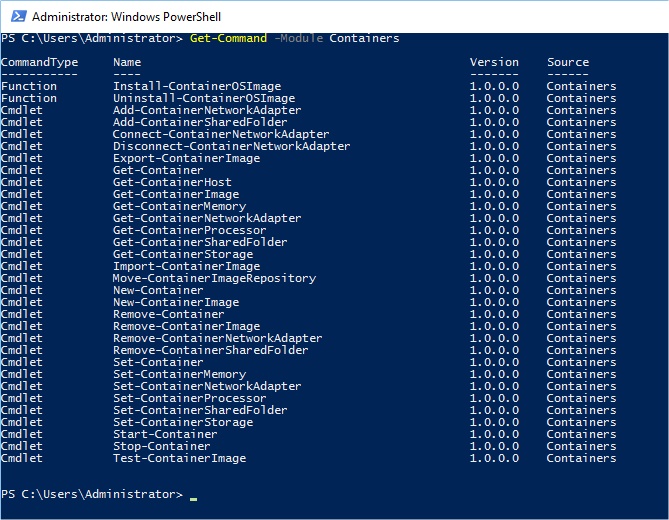Screen dimensions: 669x520
Task: Click Test-ContainerImage cmdlet name
Action: coord(179,458)
